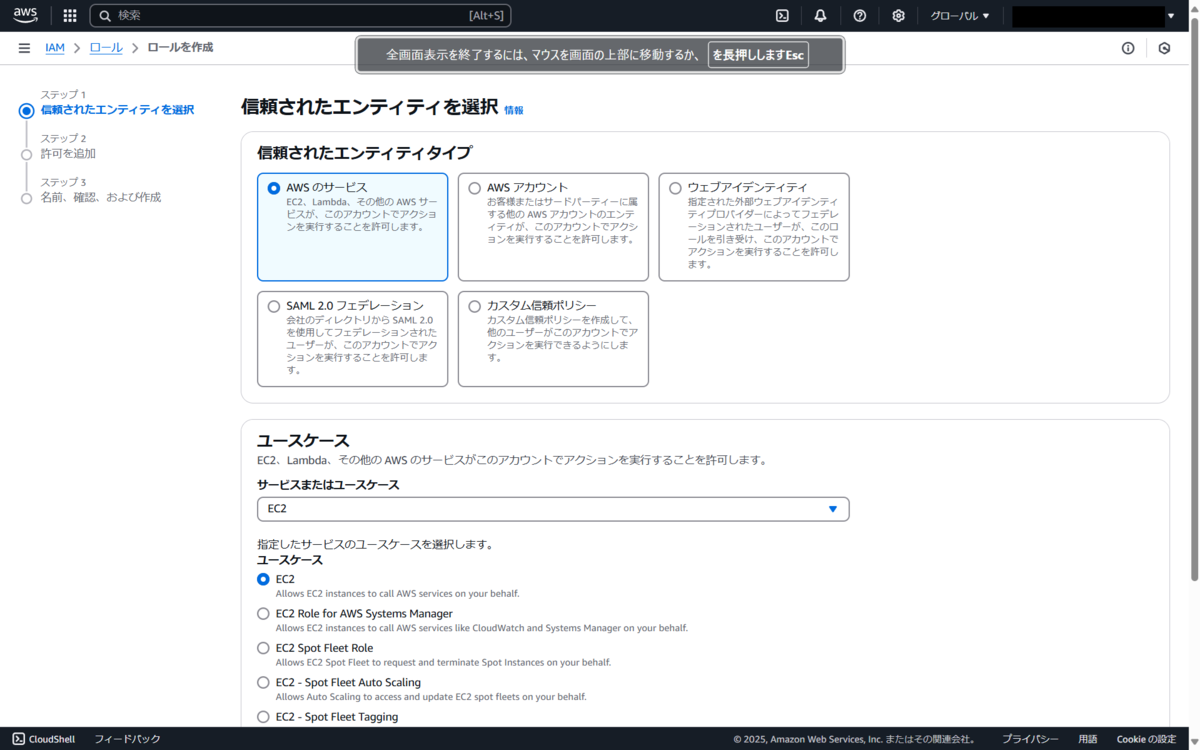This screenshot has height=750, width=1200.
Task: Click the ユースケース section heading
Action: [x=303, y=441]
